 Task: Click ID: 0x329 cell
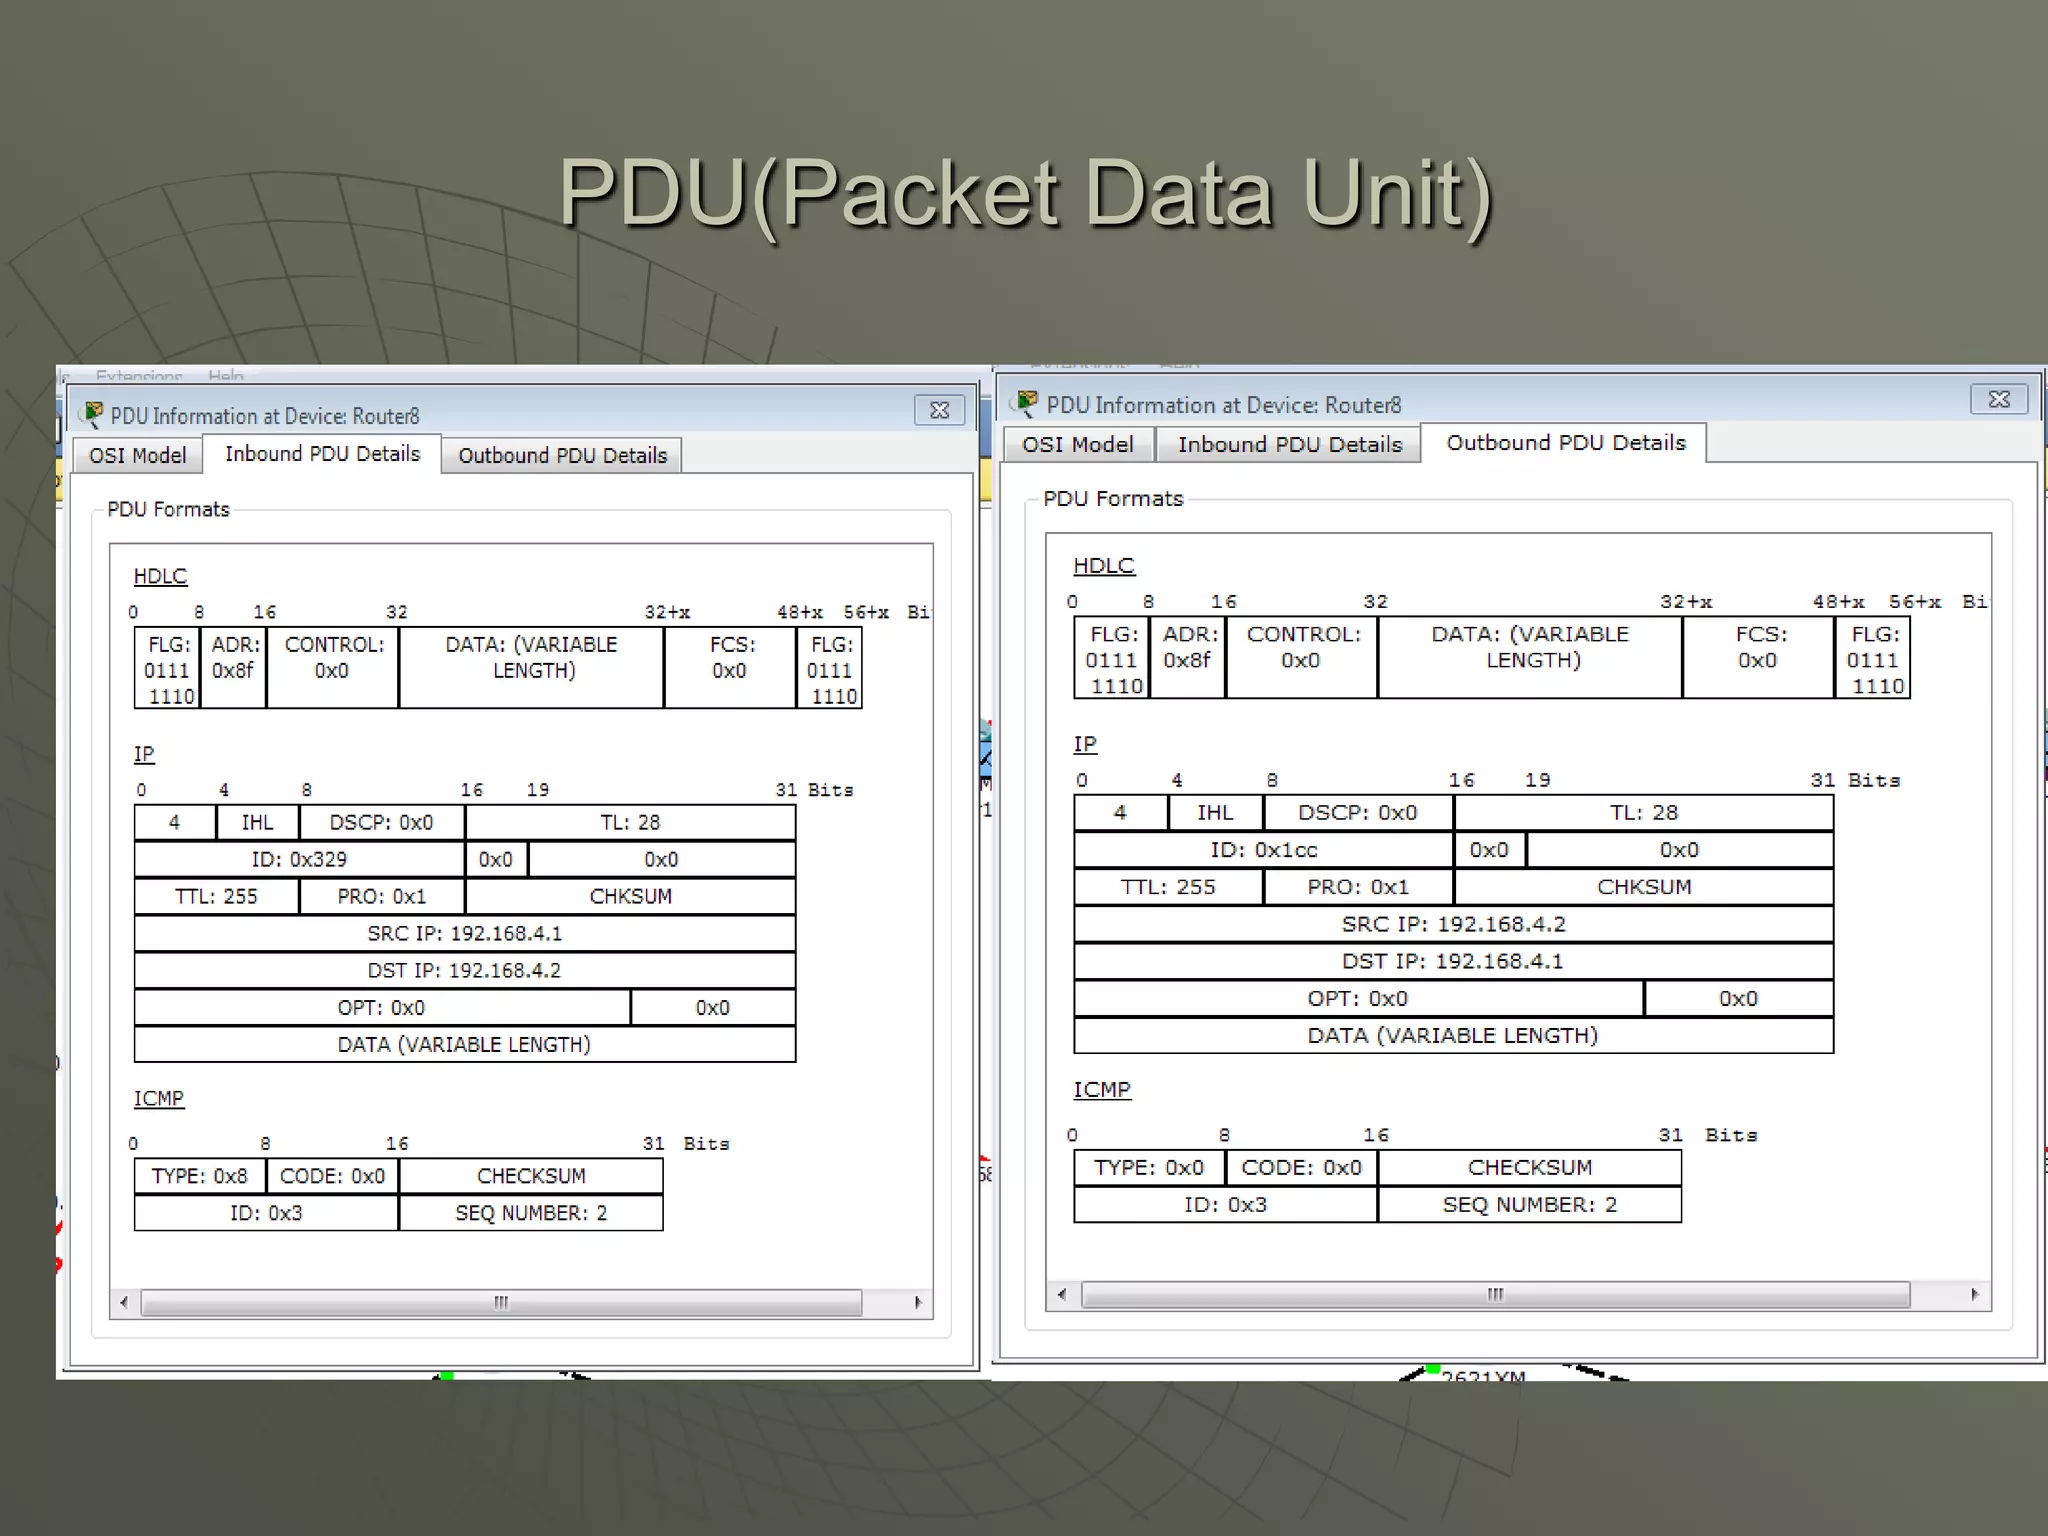click(x=299, y=859)
